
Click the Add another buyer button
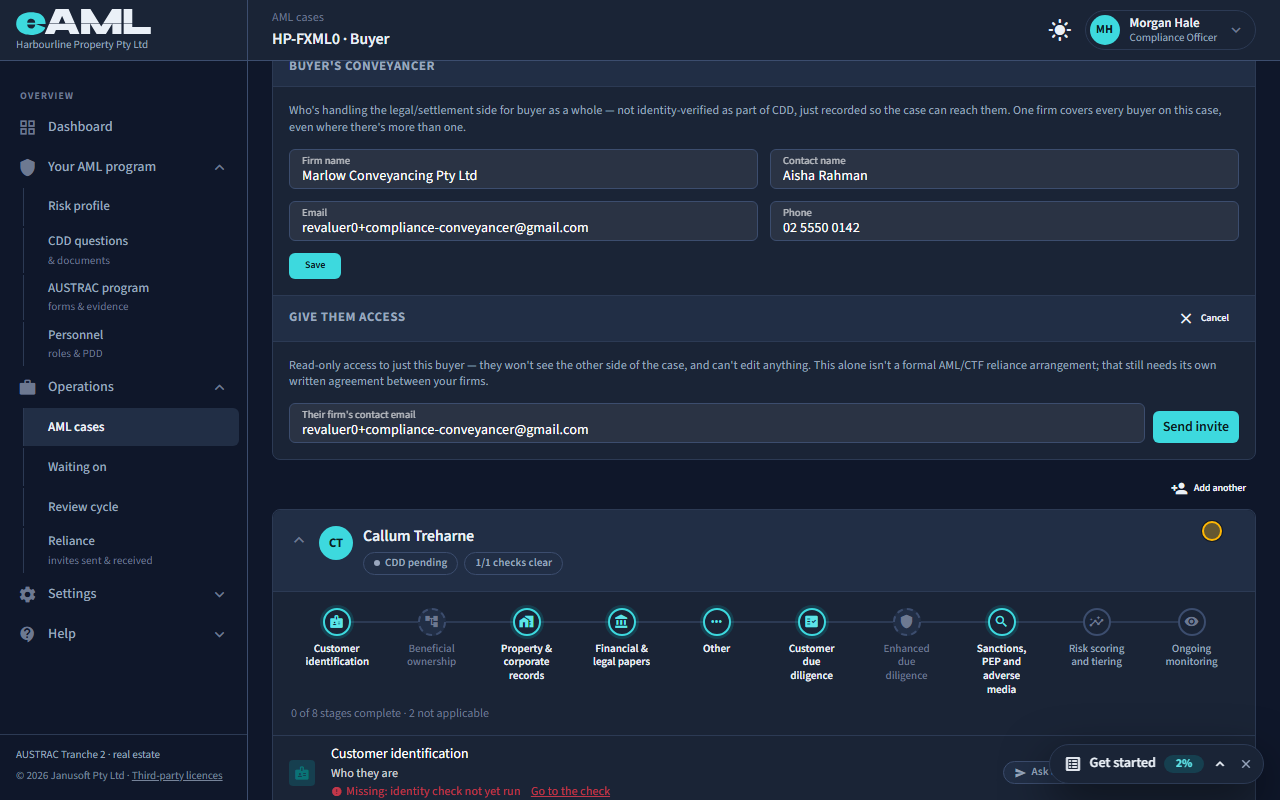[1209, 488]
